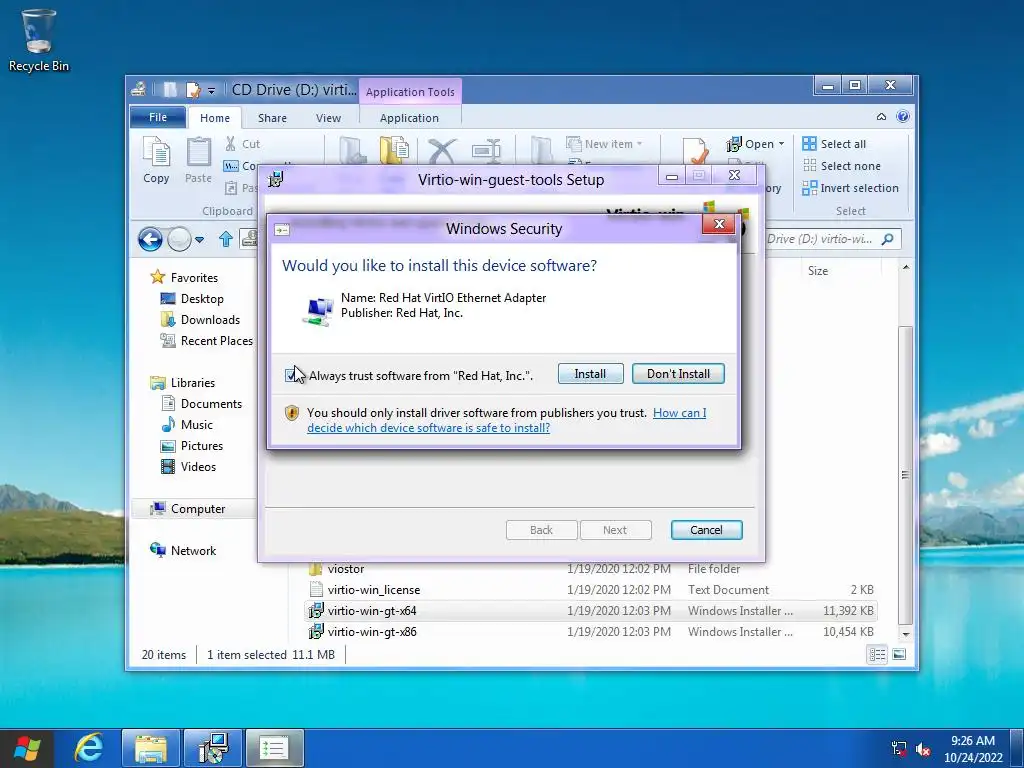The width and height of the screenshot is (1024, 768).
Task: Click the Delete X icon in ribbon
Action: point(442,150)
